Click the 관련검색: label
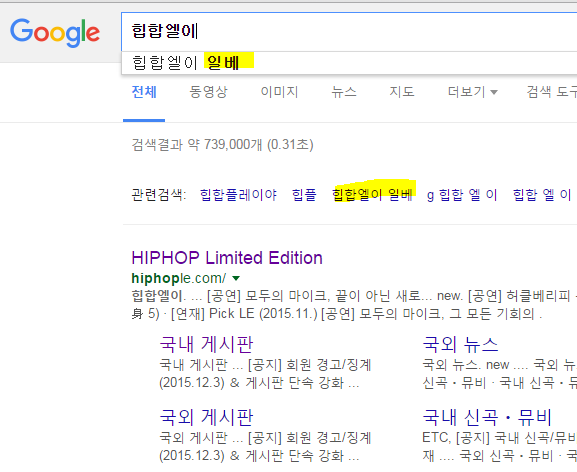Image resolution: width=577 pixels, height=472 pixels. pos(159,195)
